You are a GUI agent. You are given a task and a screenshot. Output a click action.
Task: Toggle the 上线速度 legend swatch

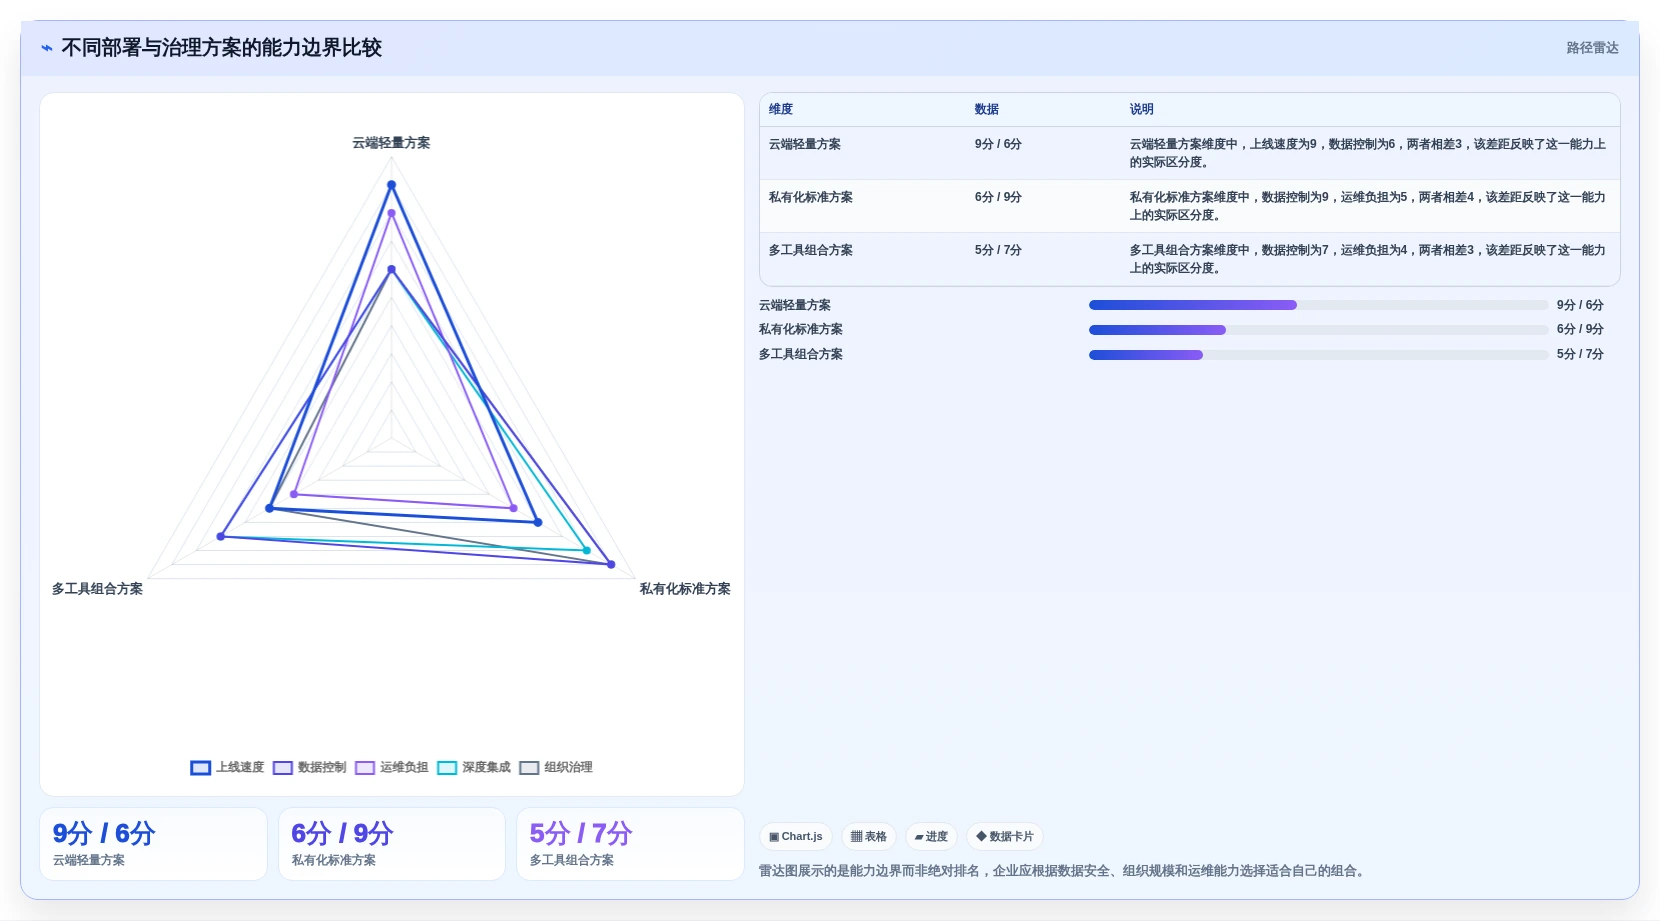point(200,768)
